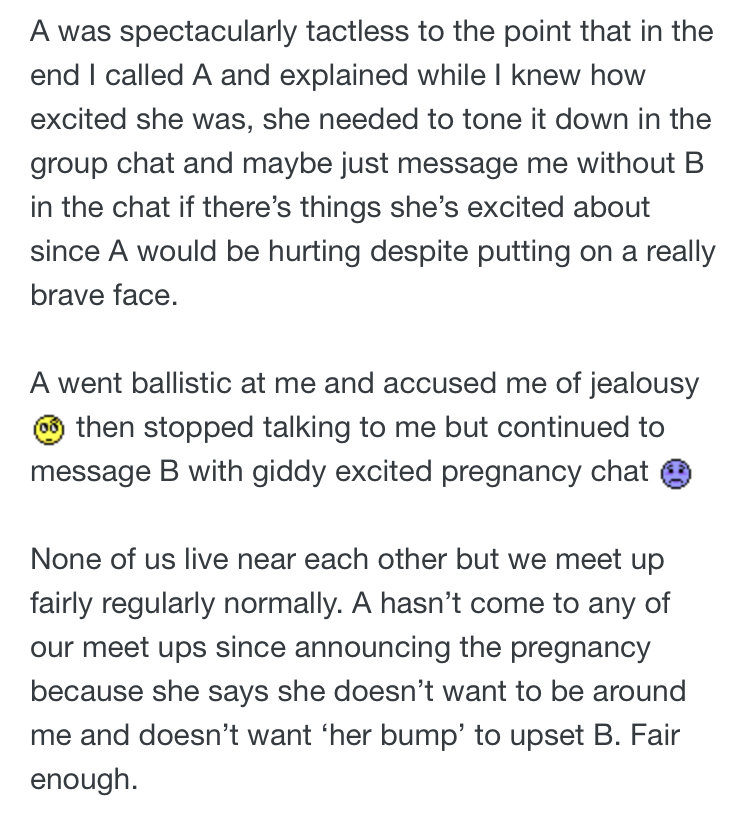The width and height of the screenshot is (750, 818).
Task: Click the phrase 'pregnancy chat'
Action: pyautogui.click(x=545, y=473)
